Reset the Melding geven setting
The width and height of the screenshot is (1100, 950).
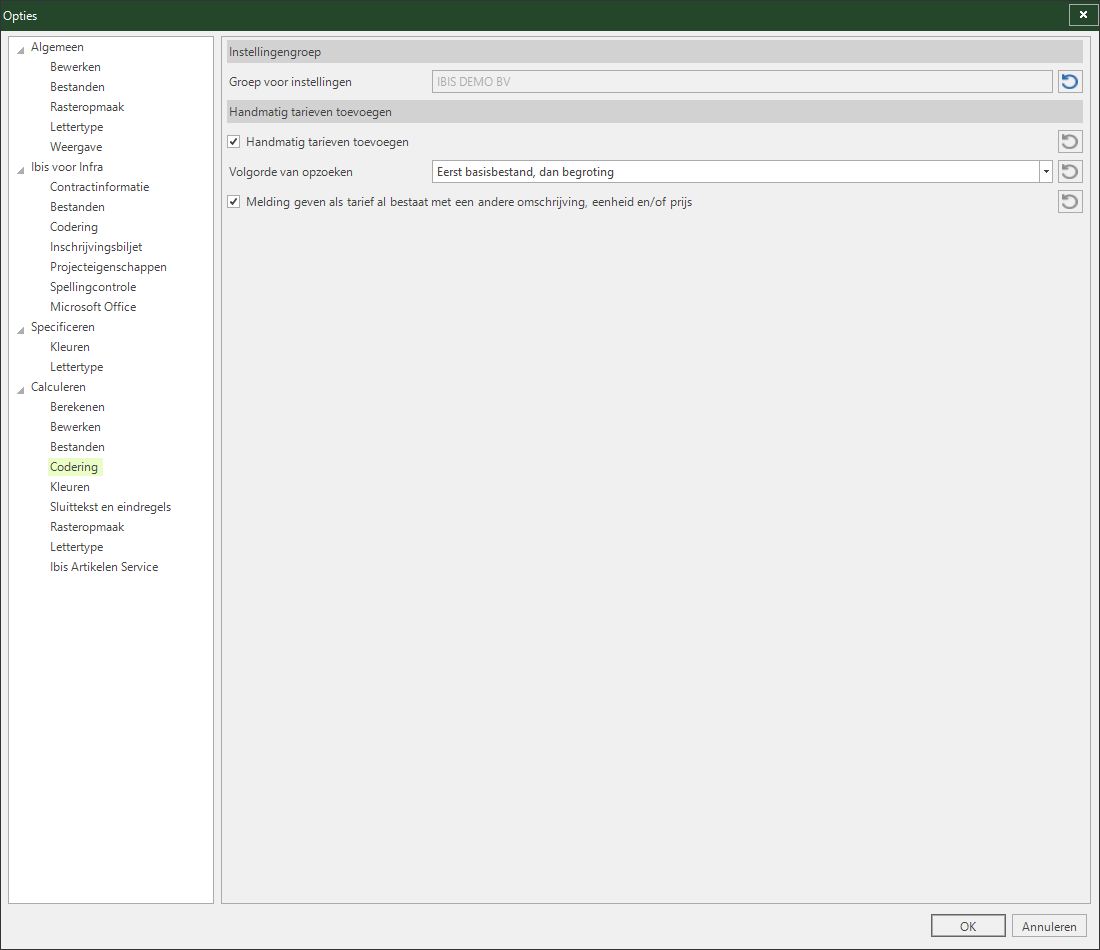pyautogui.click(x=1070, y=202)
